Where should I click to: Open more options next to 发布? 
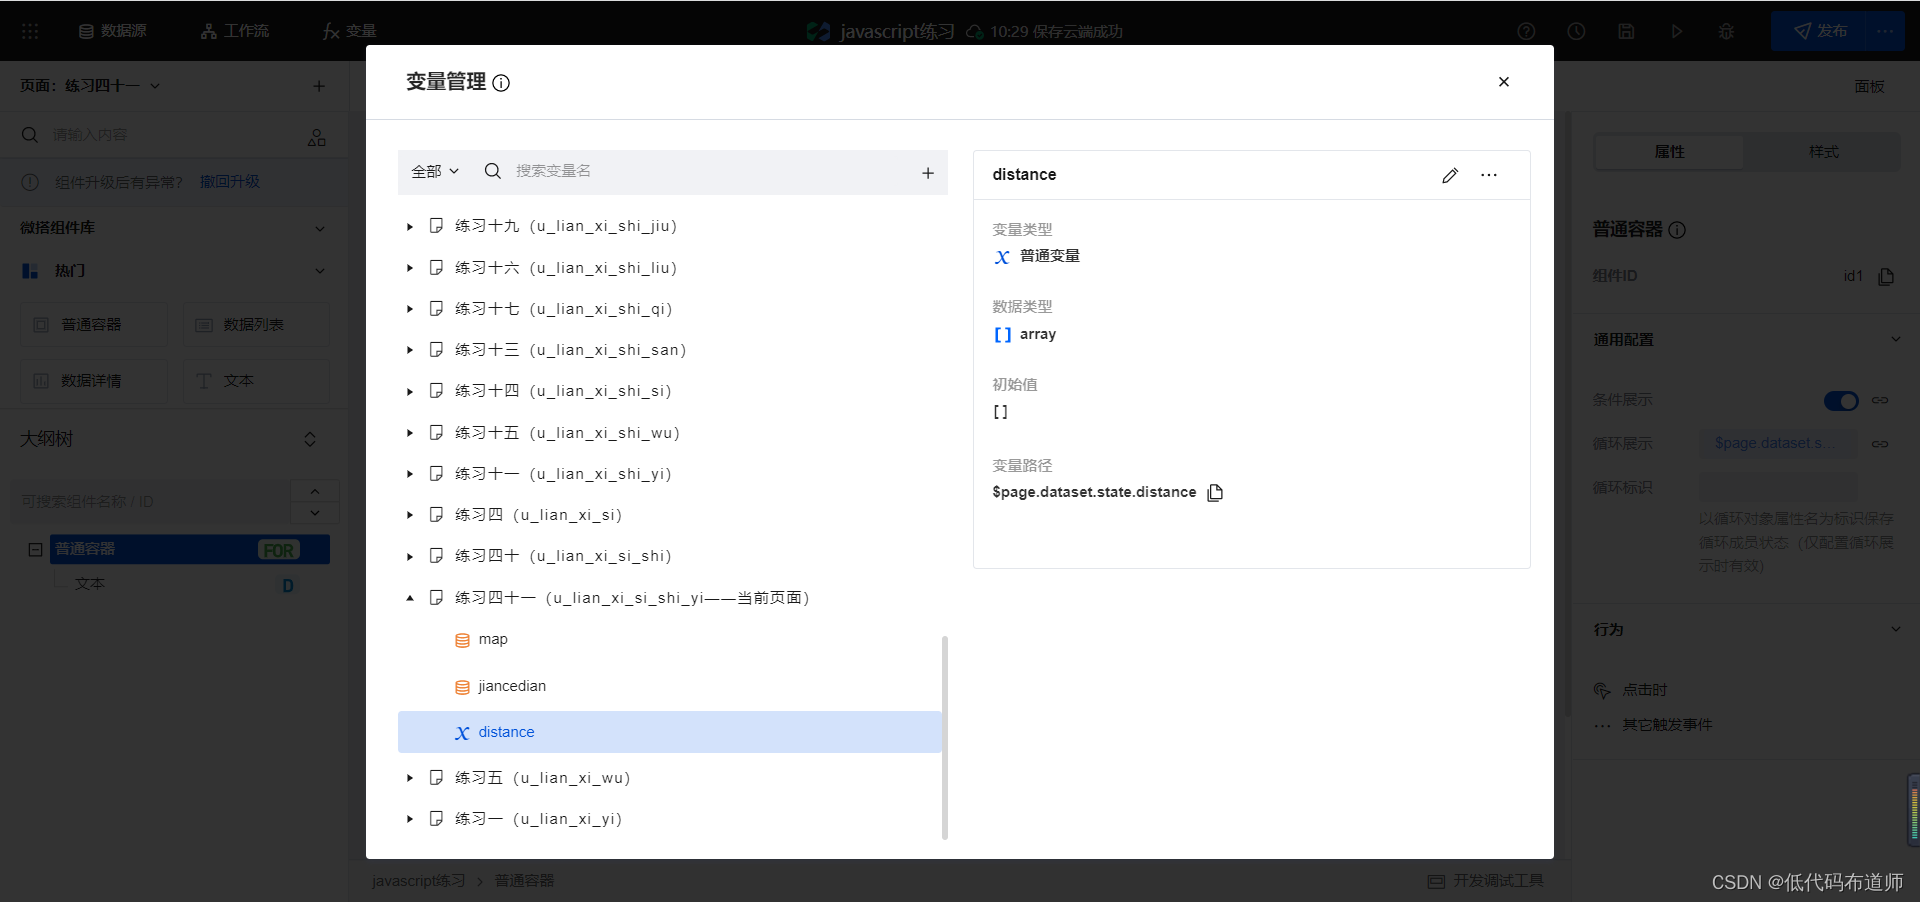click(1886, 31)
